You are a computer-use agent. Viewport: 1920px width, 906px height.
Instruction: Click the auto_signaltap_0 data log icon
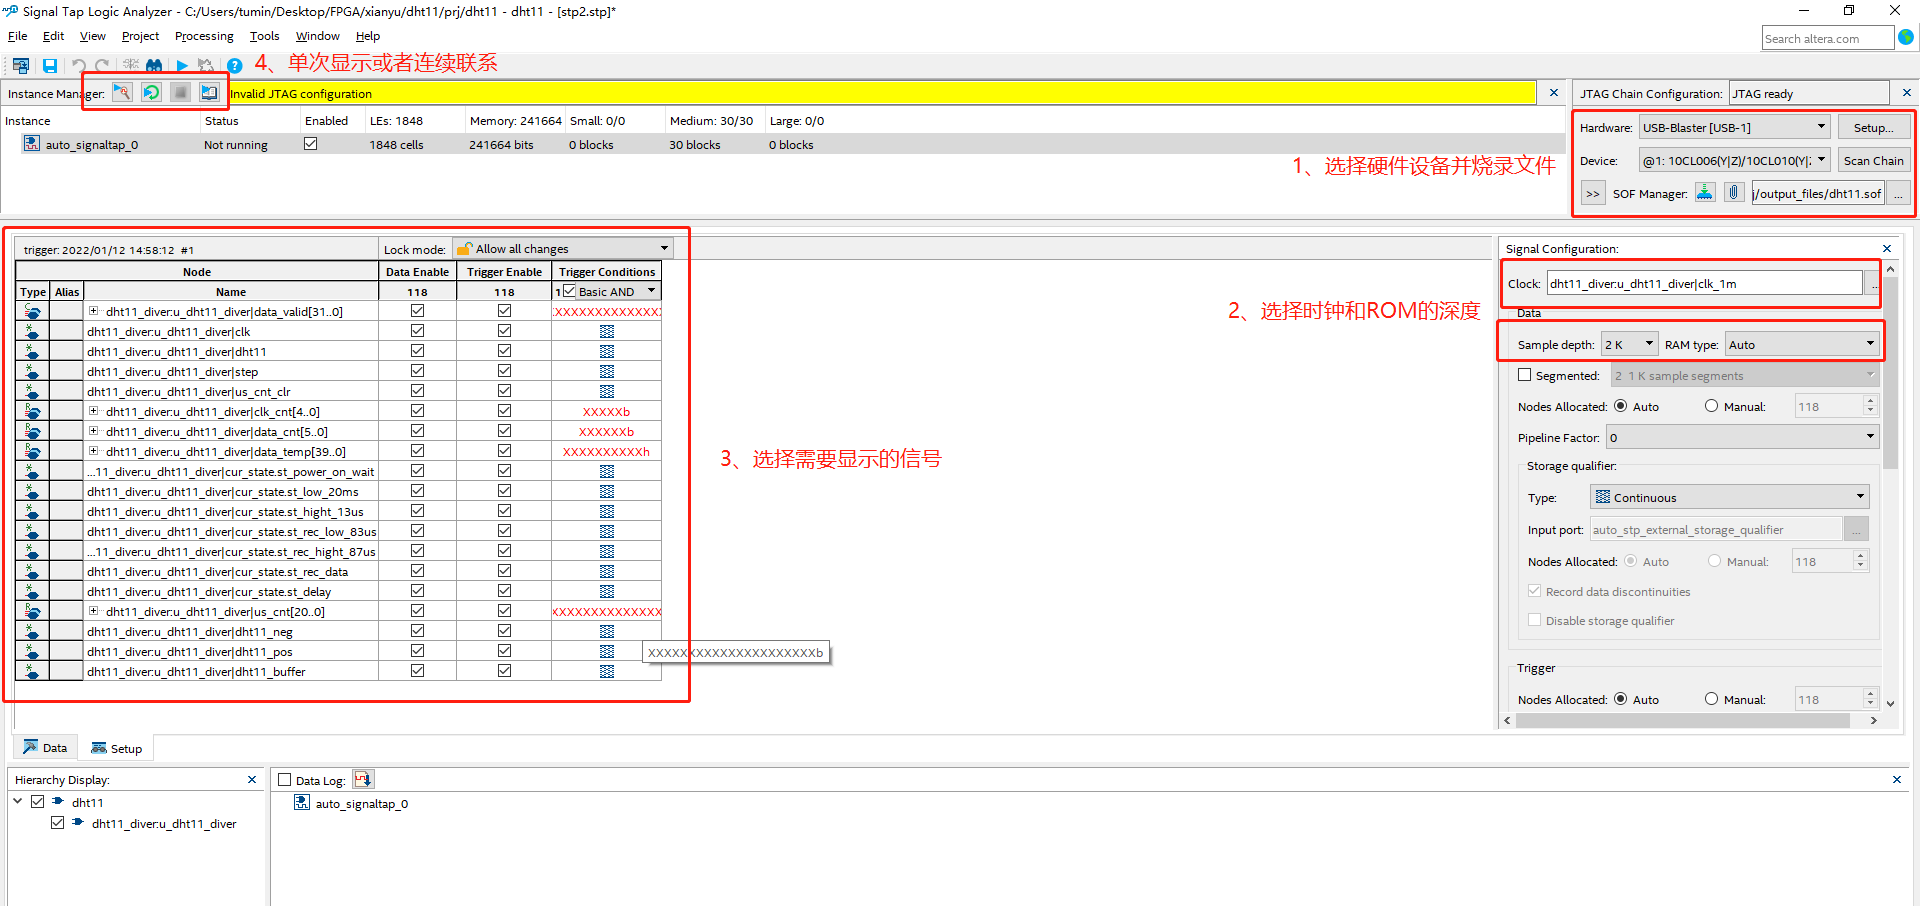point(302,803)
